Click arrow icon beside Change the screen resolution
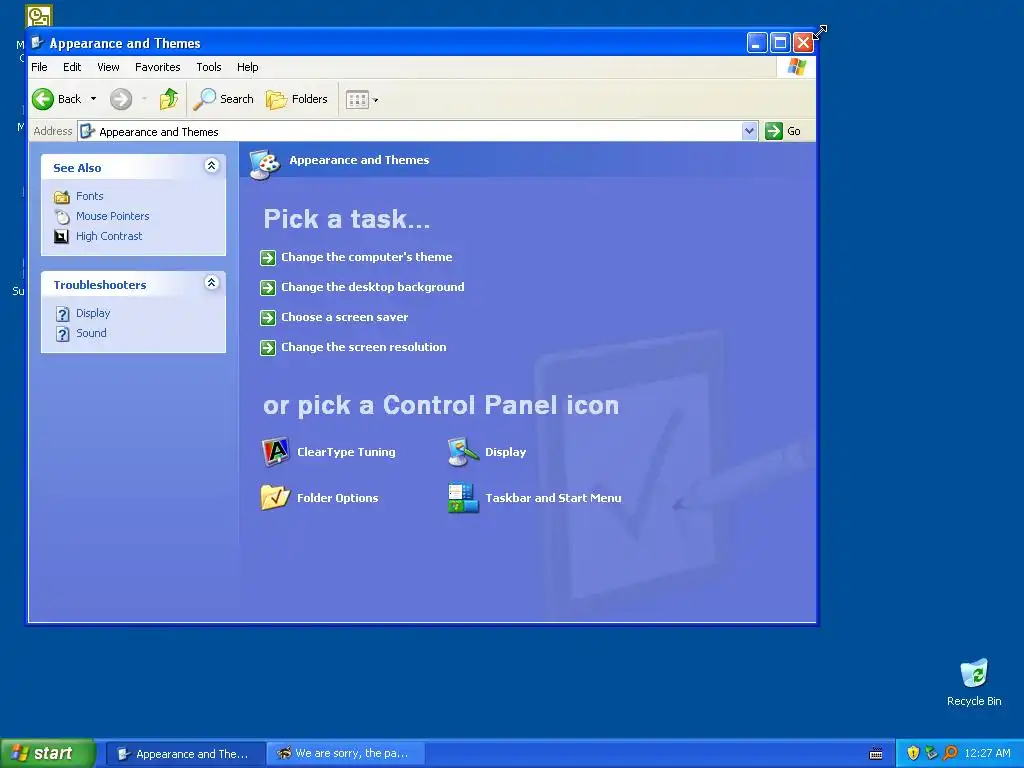 pyautogui.click(x=268, y=348)
